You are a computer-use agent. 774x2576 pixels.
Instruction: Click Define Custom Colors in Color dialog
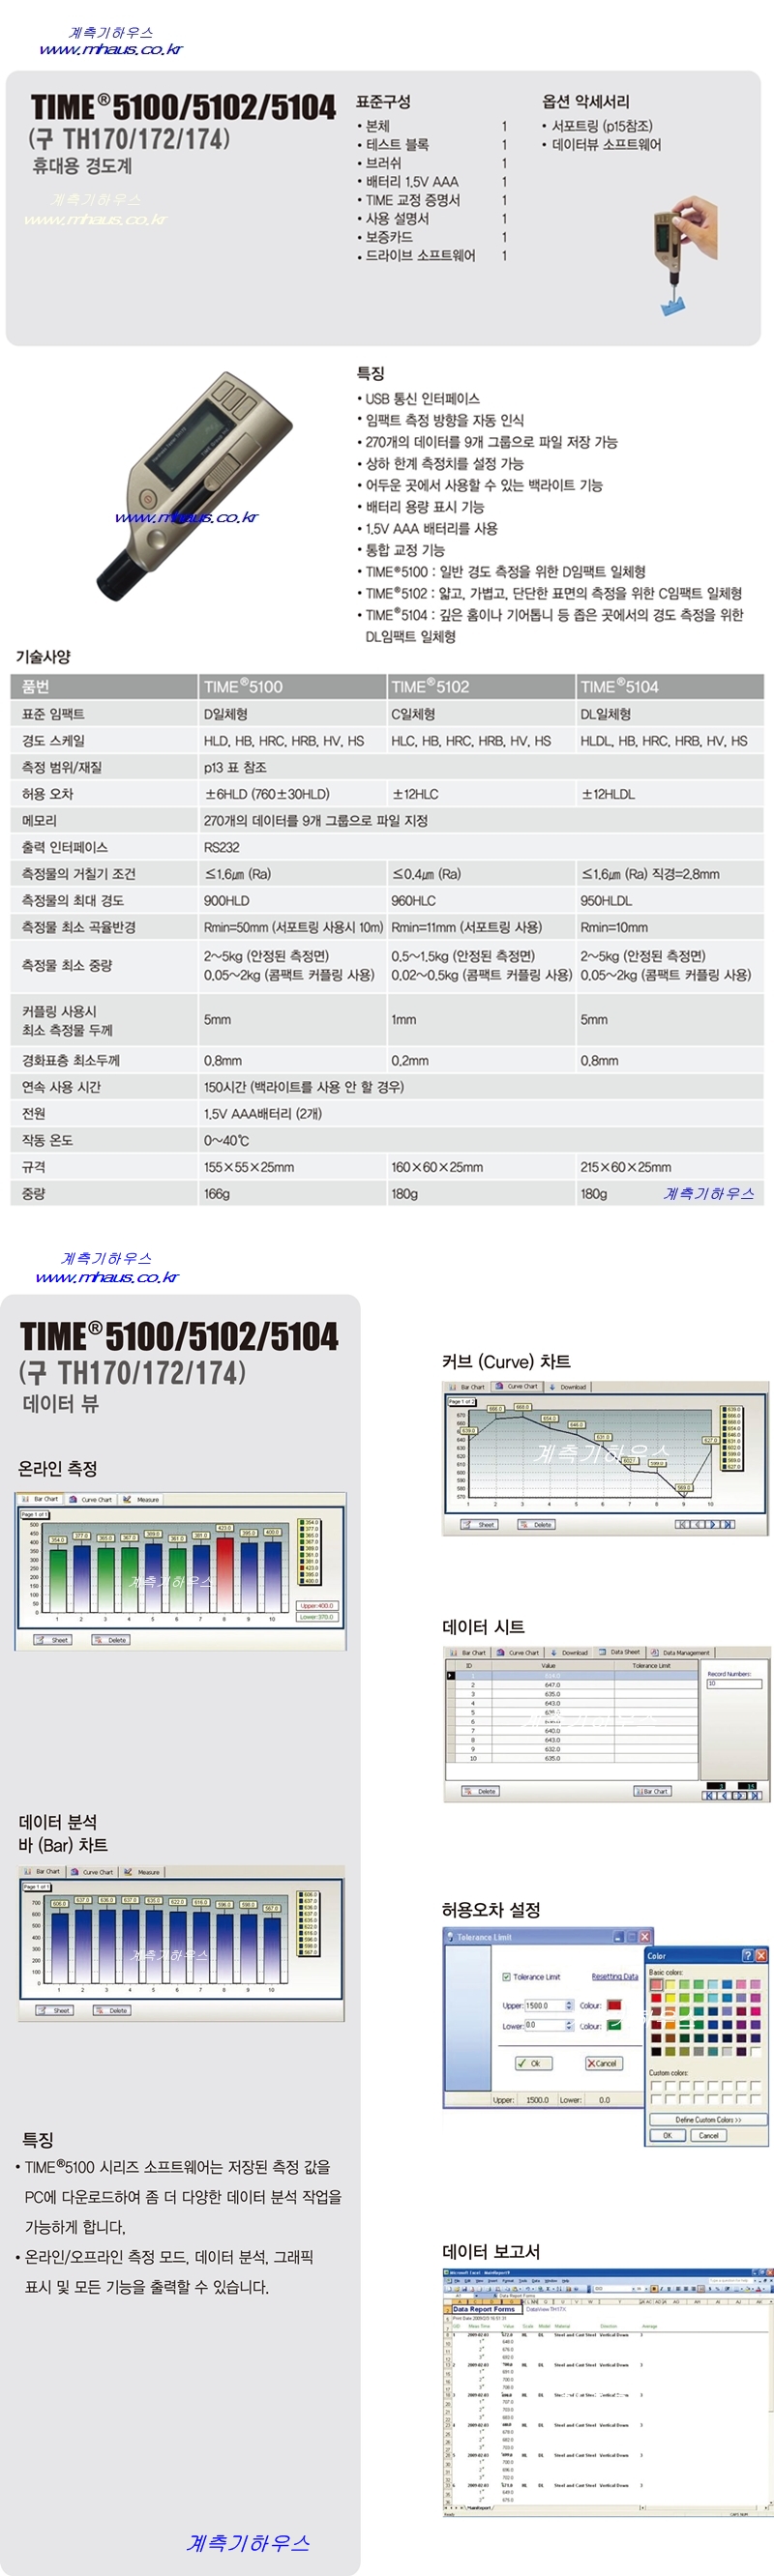tap(708, 2119)
